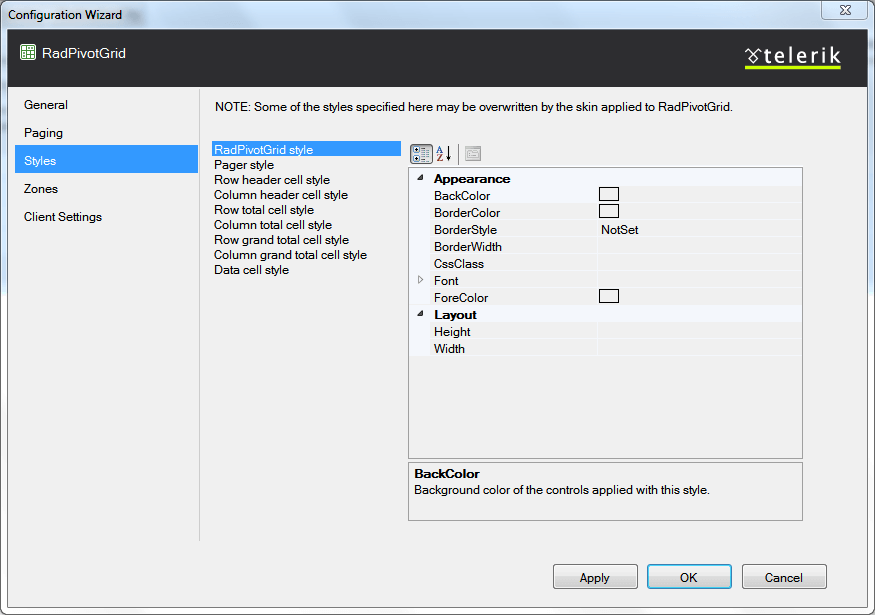Select RadPivotGrid style in the list
875x615 pixels.
tap(306, 149)
